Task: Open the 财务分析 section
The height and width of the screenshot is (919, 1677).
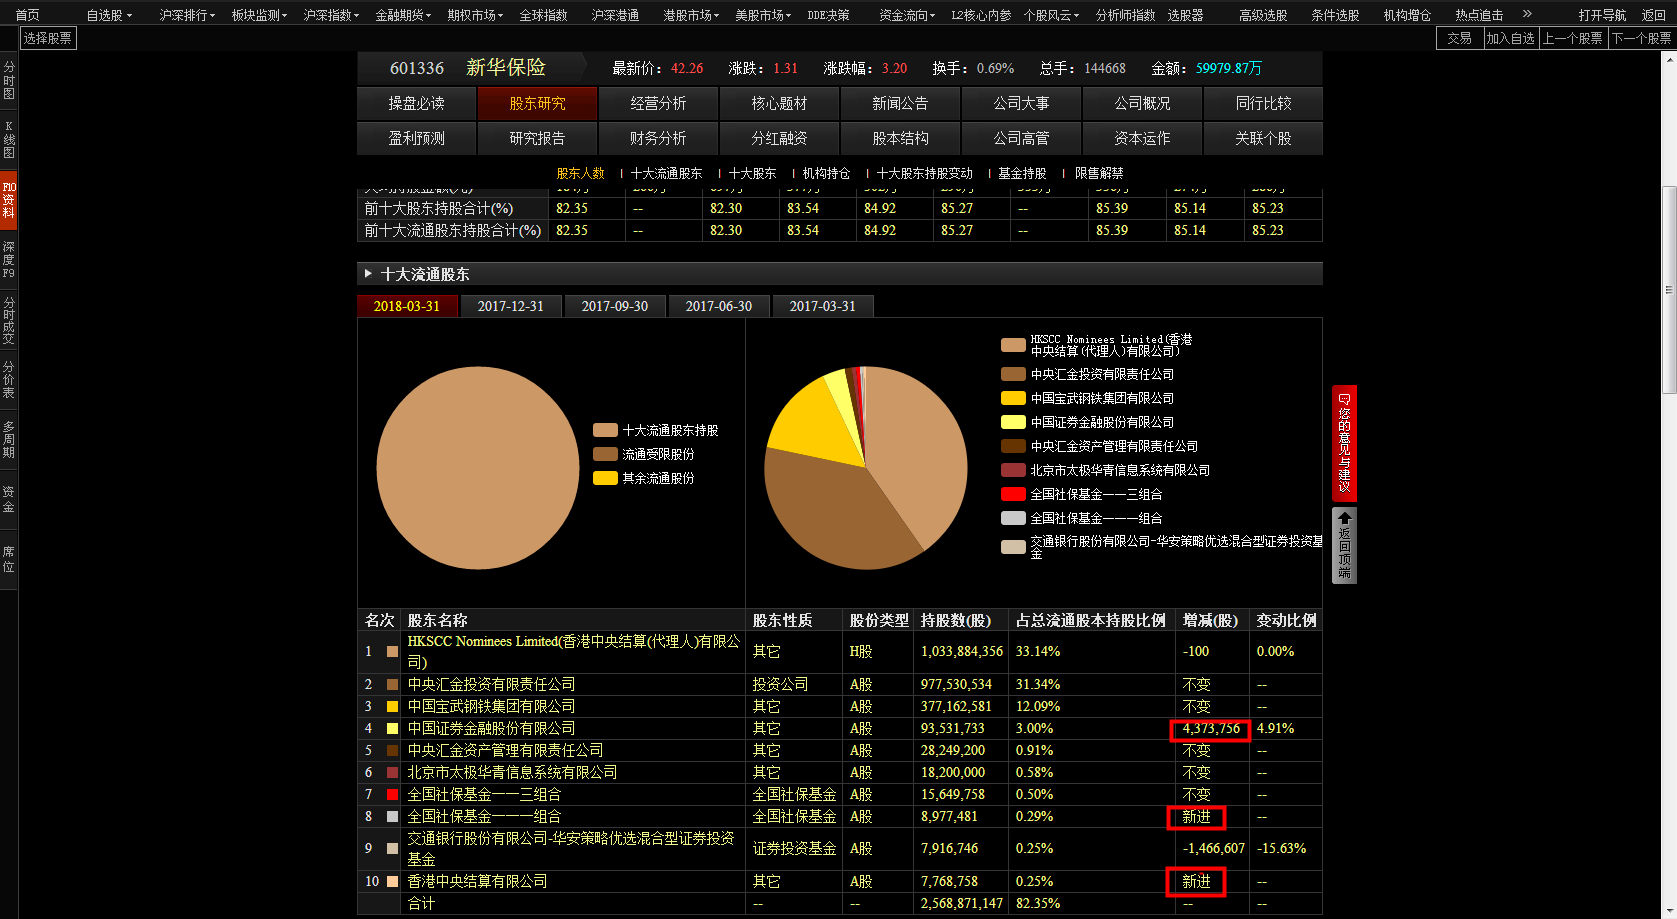Action: tap(658, 138)
